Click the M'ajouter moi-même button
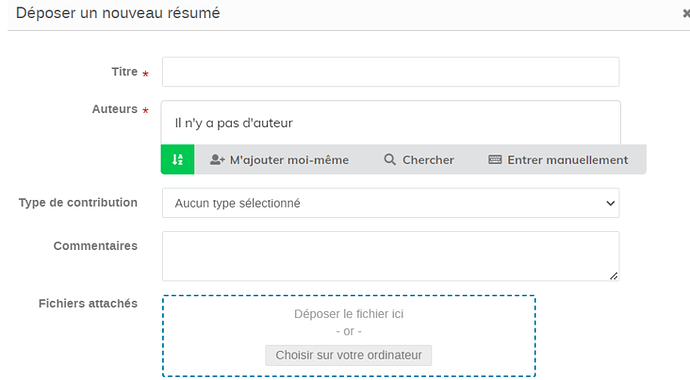Viewport: 690px width, 380px height. click(x=279, y=160)
